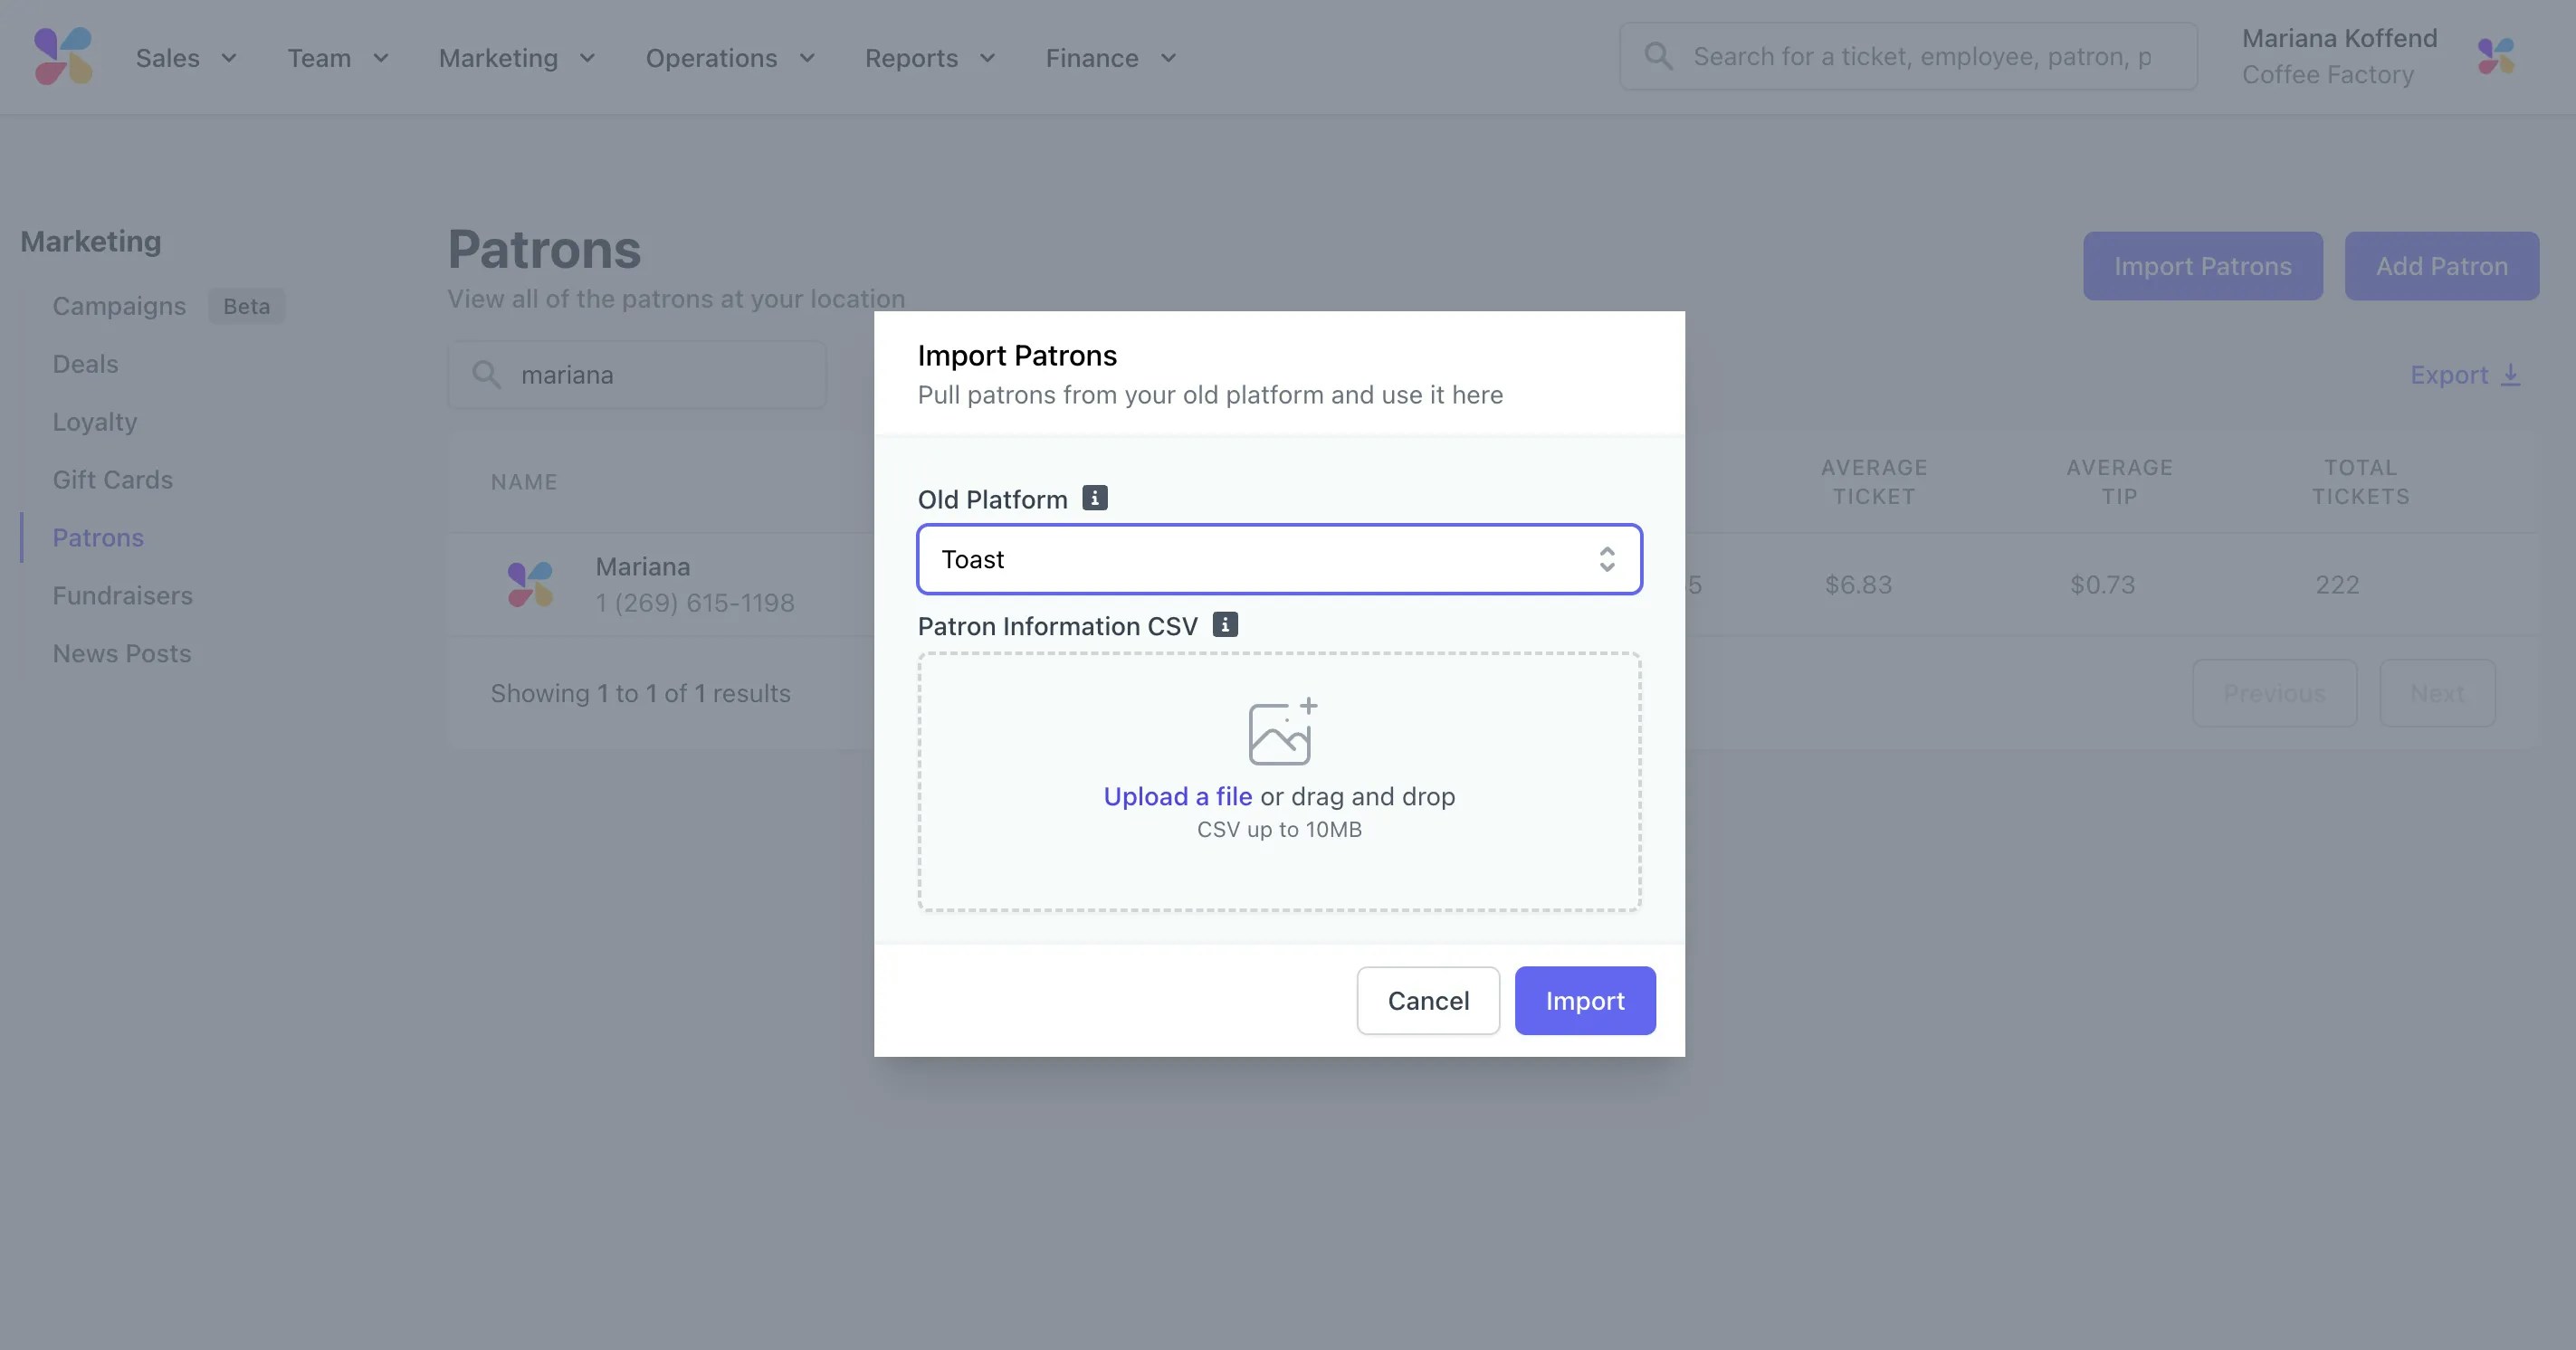Click the Beta badge beside Campaigns
Viewport: 2576px width, 1350px height.
pos(247,306)
